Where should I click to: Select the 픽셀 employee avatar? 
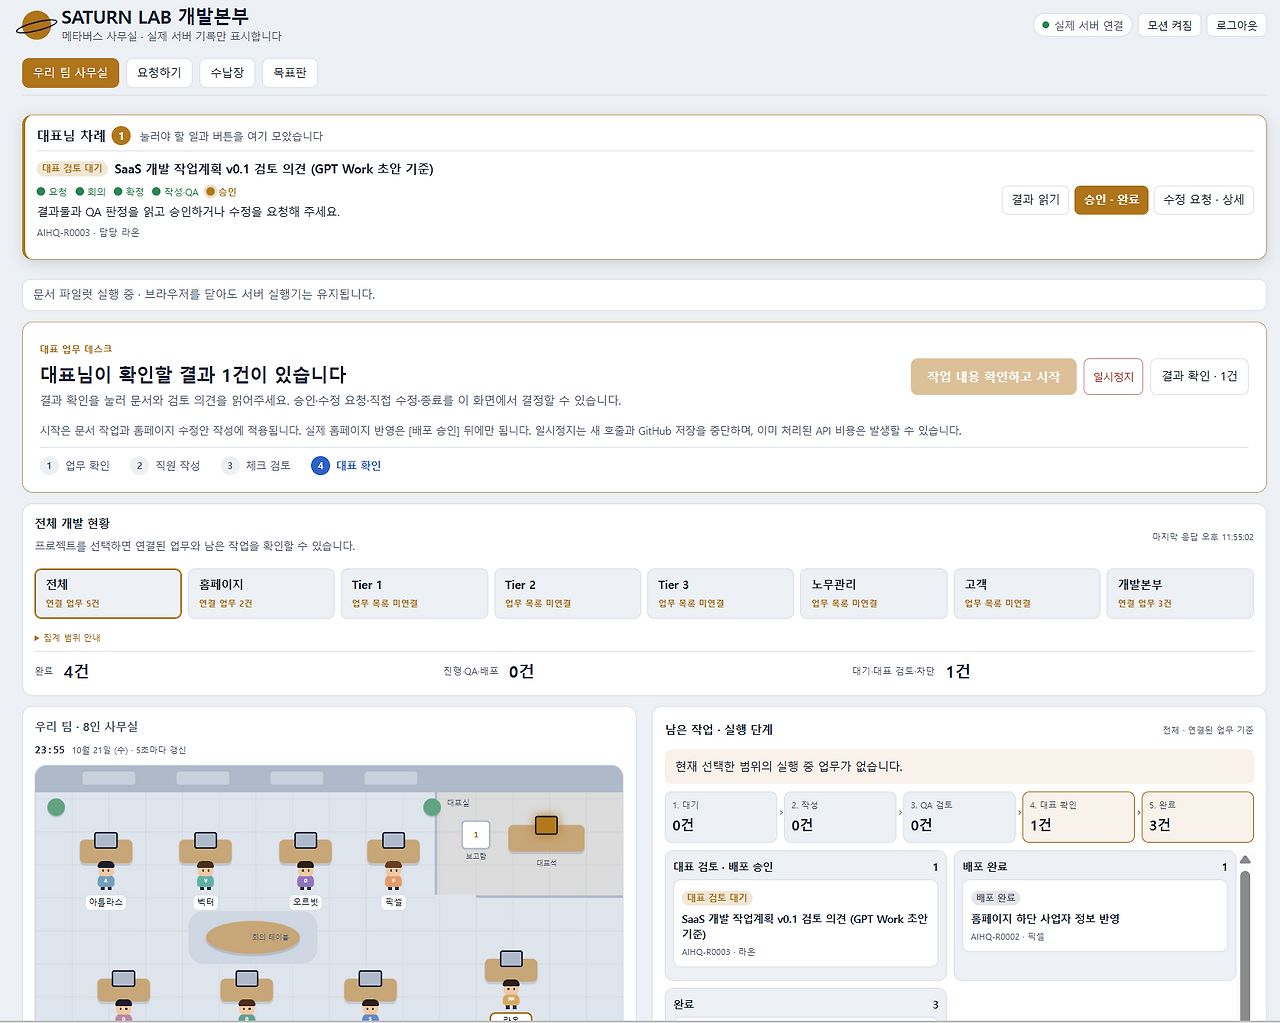(393, 875)
